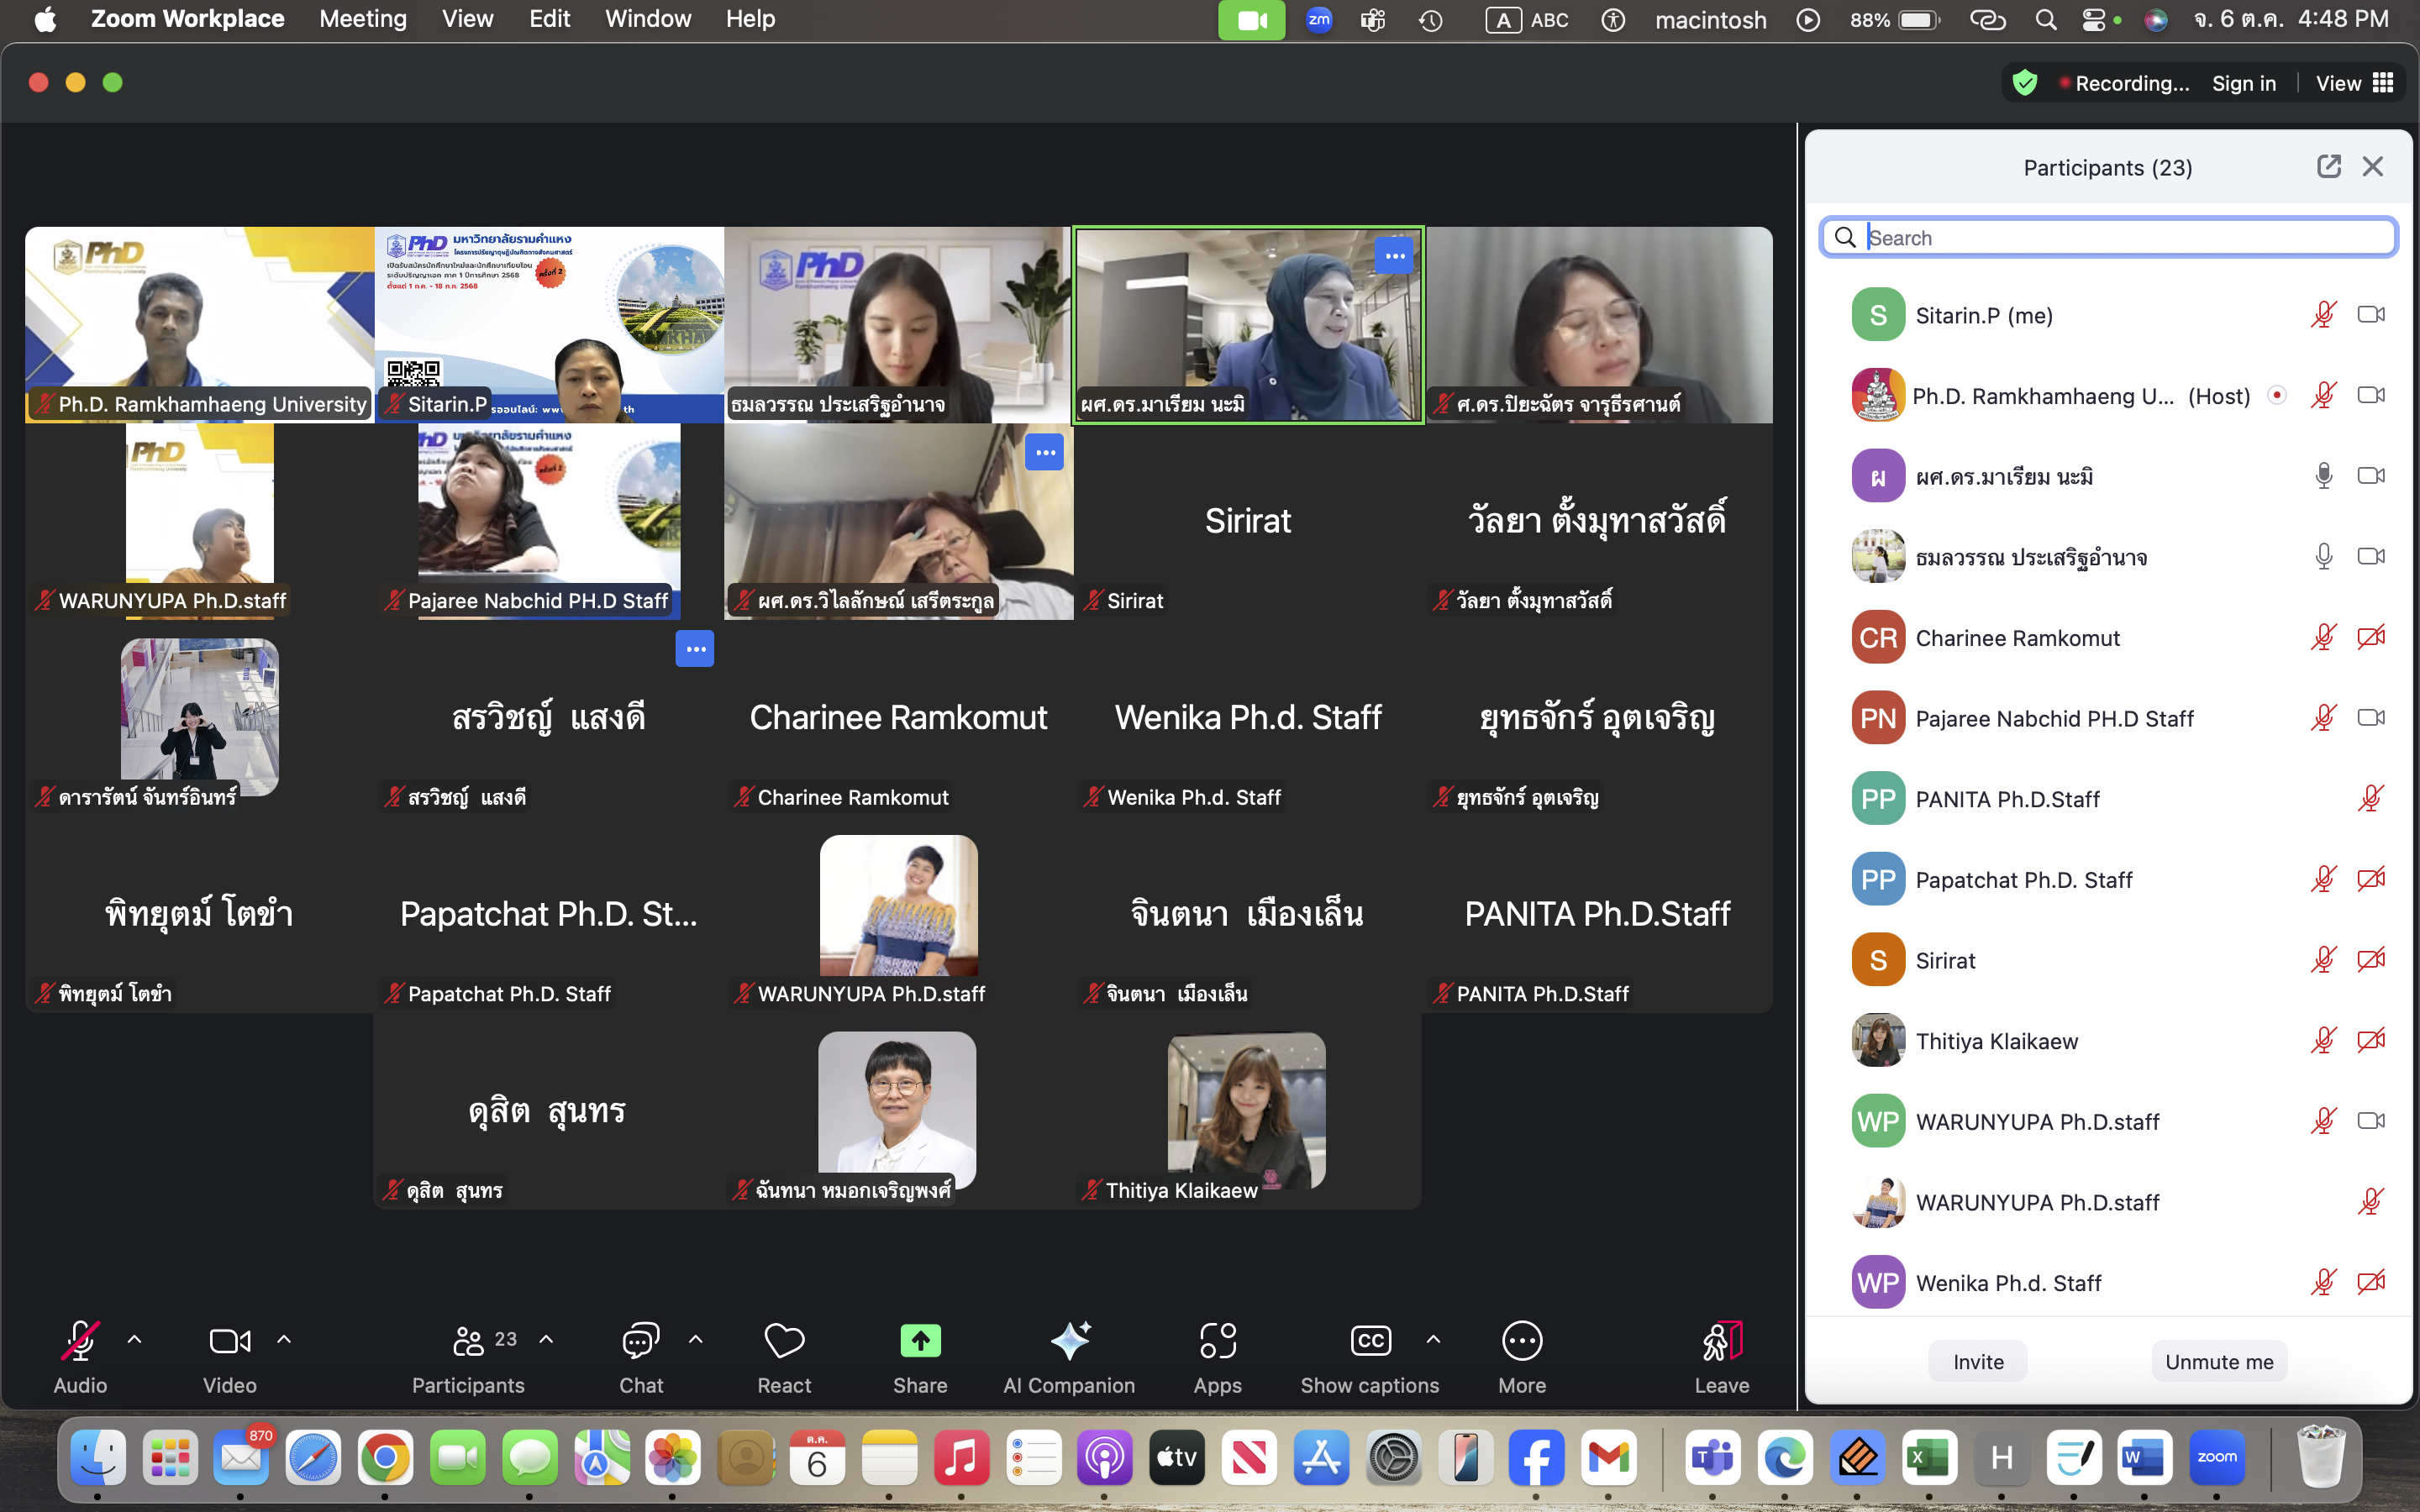The width and height of the screenshot is (2420, 1512).
Task: Toggle the Video camera button
Action: [229, 1342]
